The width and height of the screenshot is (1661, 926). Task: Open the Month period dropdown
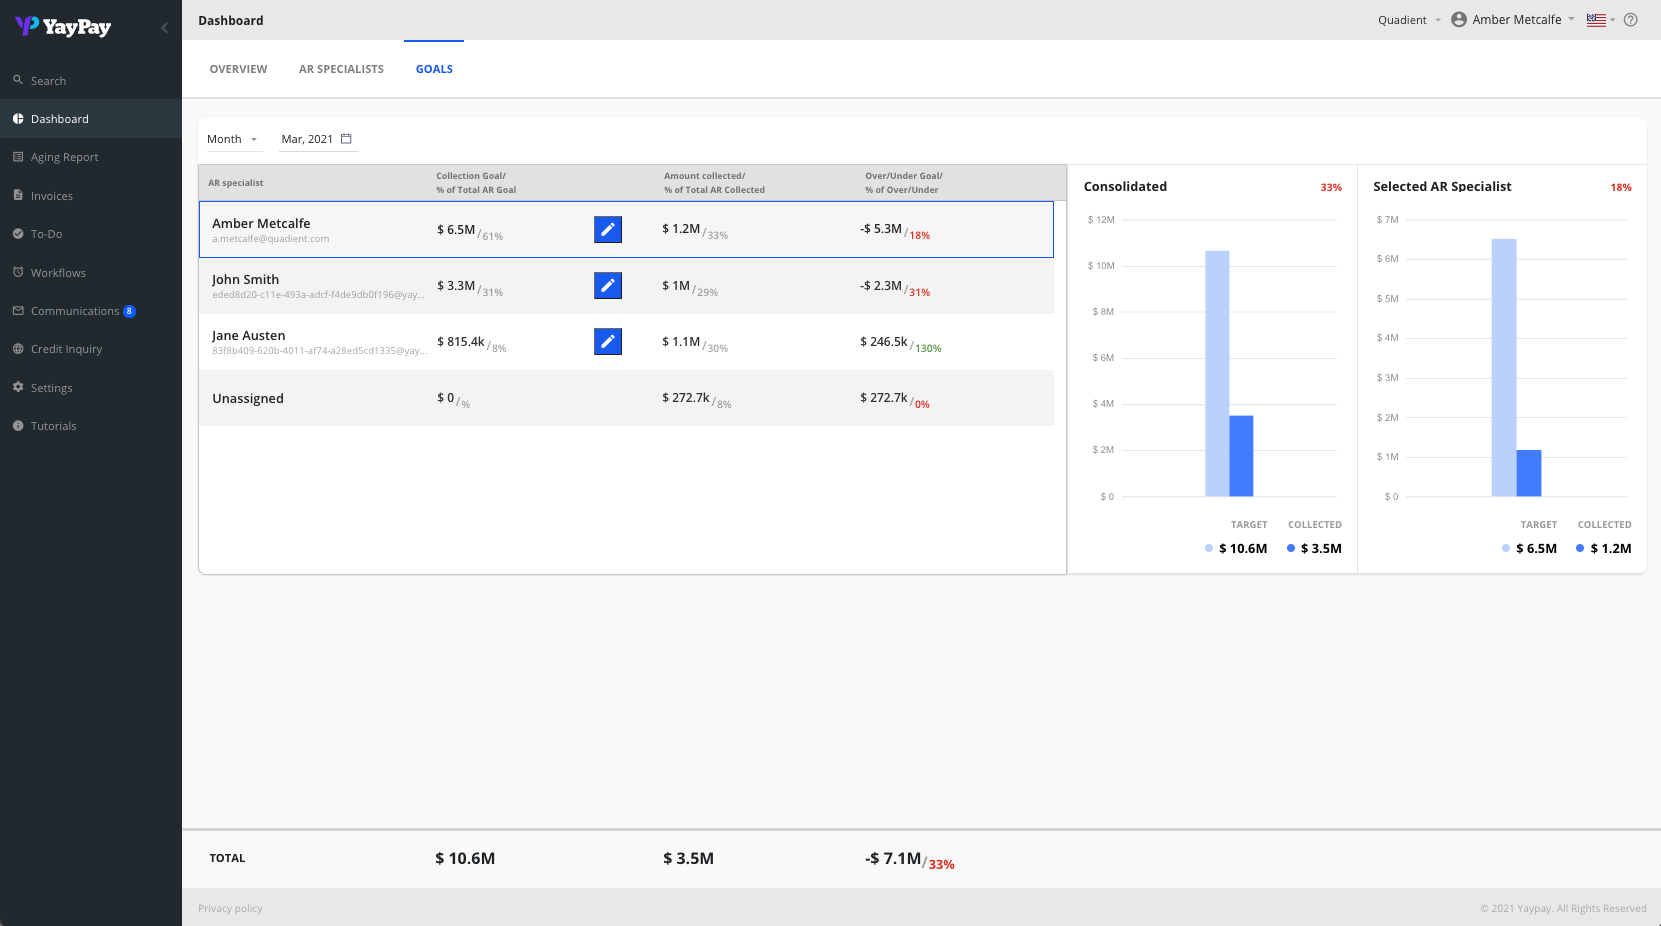[232, 139]
